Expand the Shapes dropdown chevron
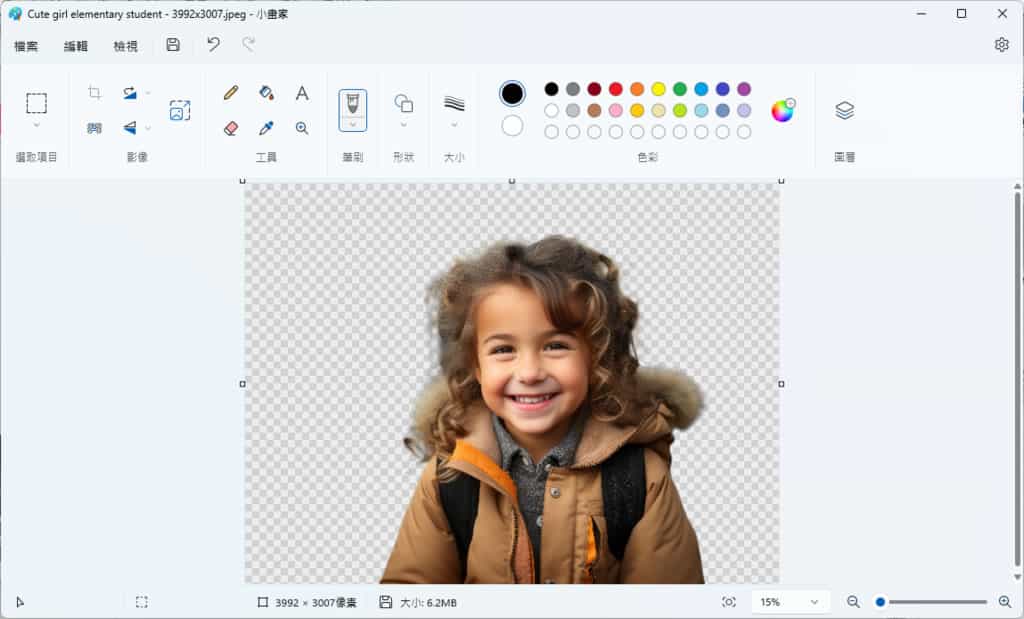Viewport: 1024px width, 619px height. (404, 125)
